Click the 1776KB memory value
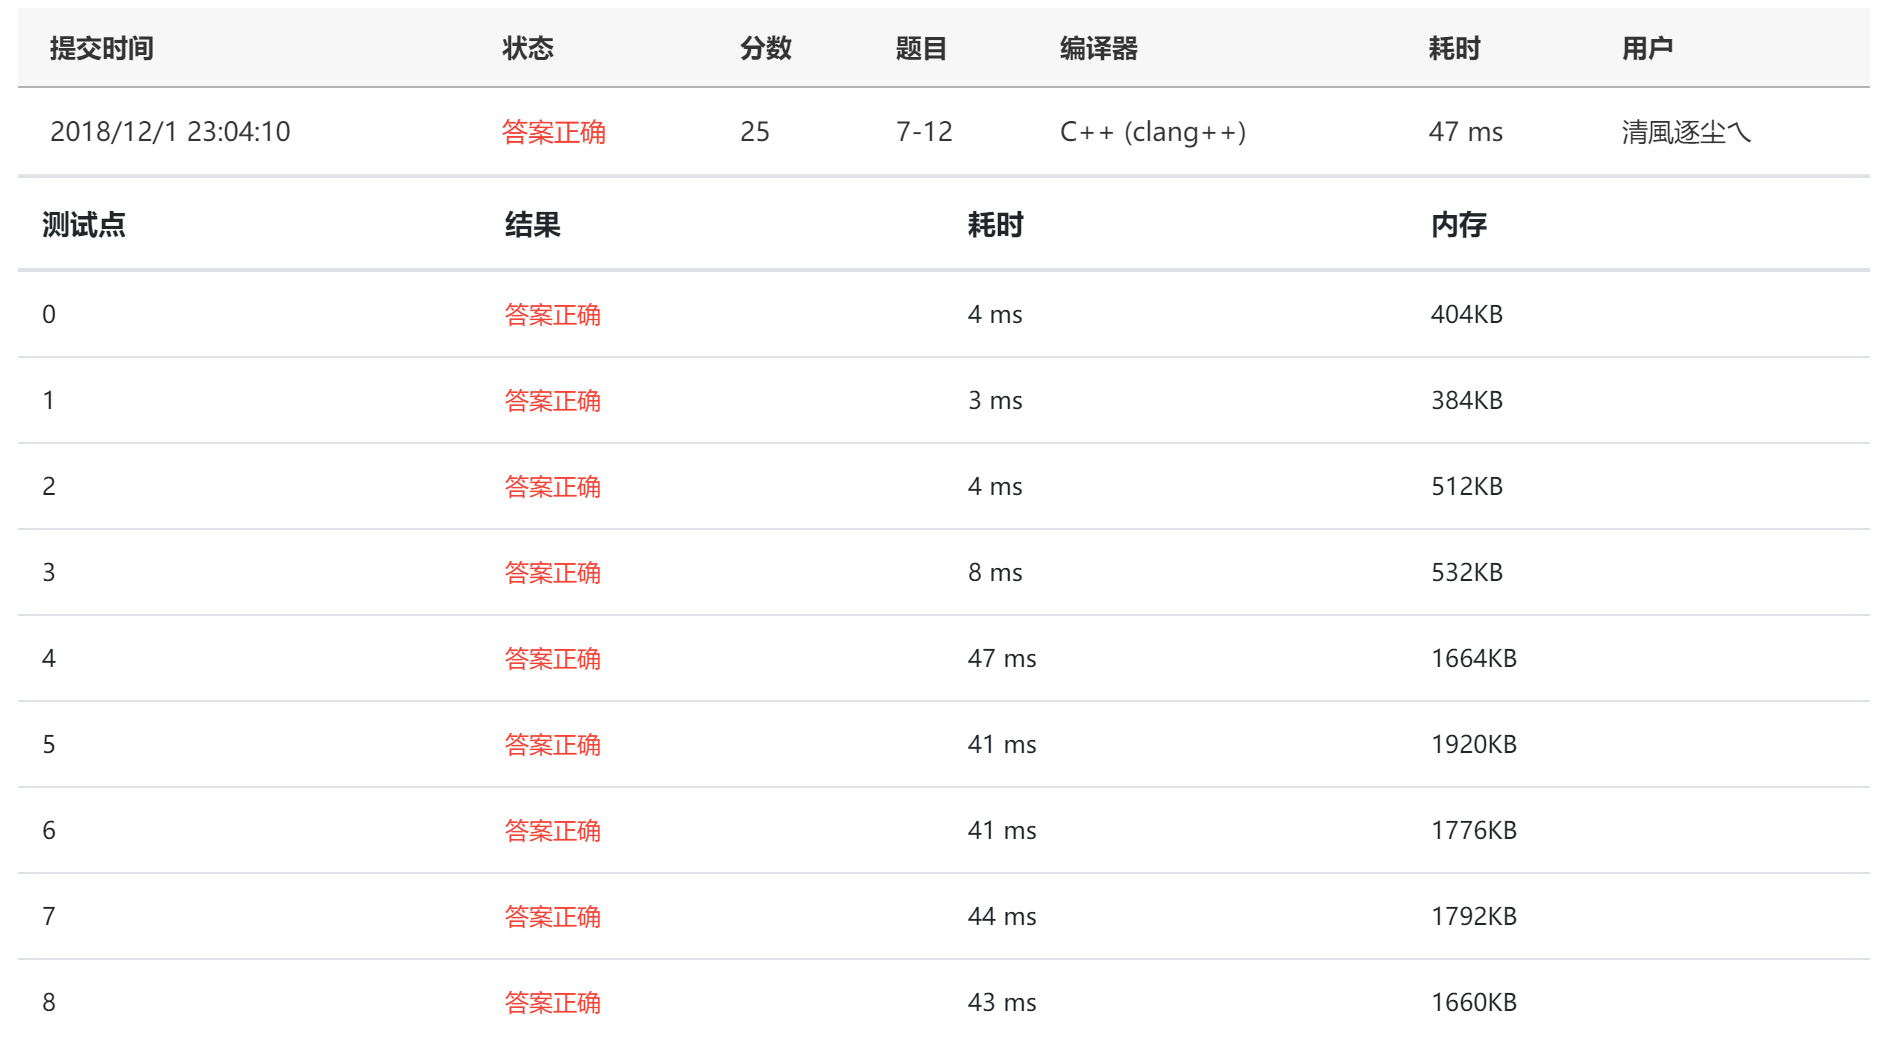1883x1049 pixels. coord(1474,831)
